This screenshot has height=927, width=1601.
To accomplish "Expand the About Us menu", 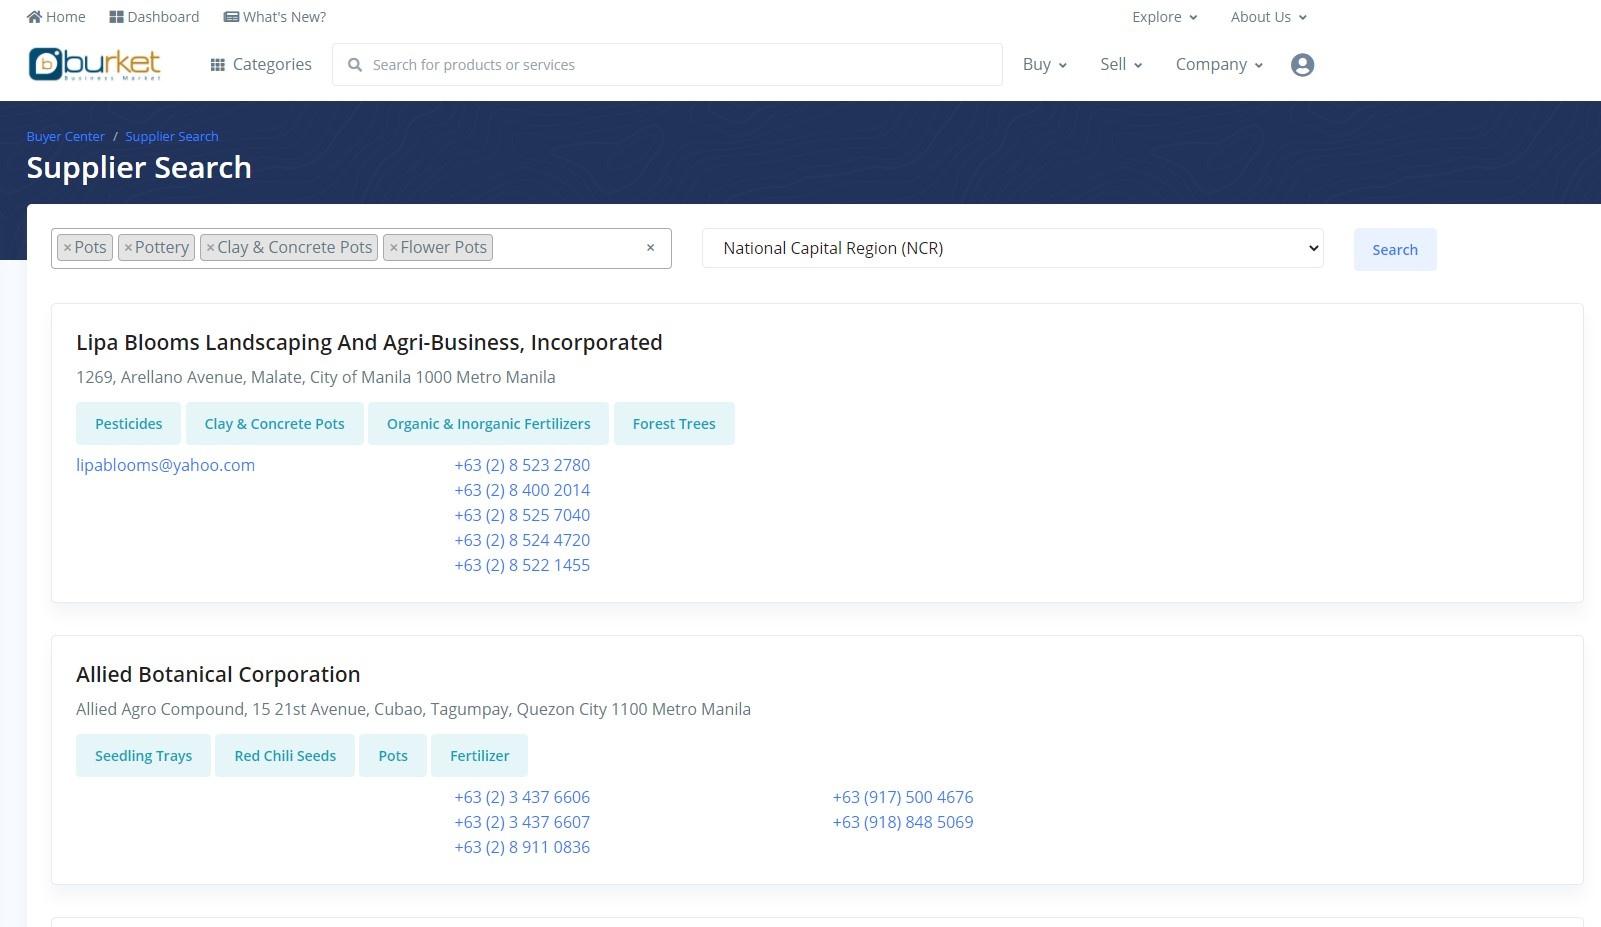I will pos(1269,17).
